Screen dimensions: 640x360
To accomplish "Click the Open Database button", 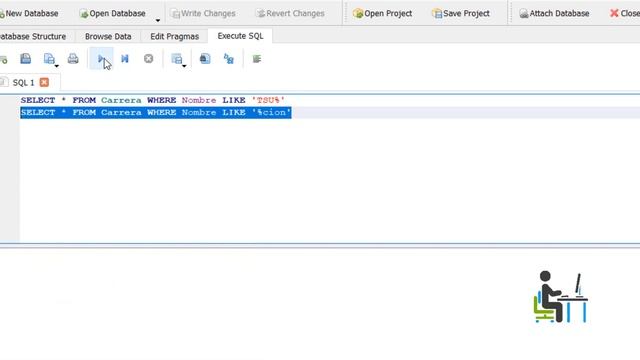I will [113, 13].
